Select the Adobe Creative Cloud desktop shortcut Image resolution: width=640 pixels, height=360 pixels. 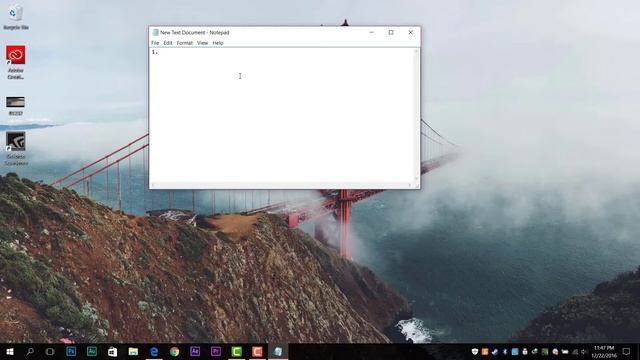click(x=16, y=62)
